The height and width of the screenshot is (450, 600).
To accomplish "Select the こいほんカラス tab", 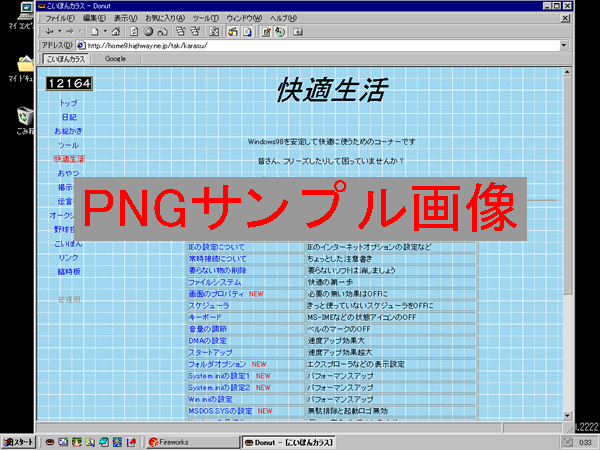I will (67, 59).
